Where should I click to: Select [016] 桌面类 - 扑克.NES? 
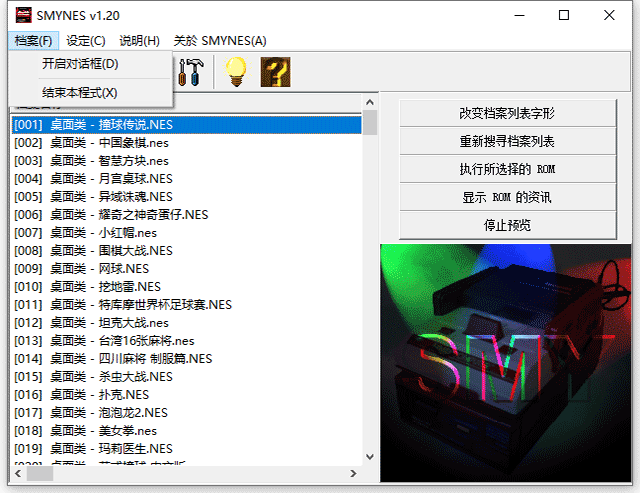point(187,395)
